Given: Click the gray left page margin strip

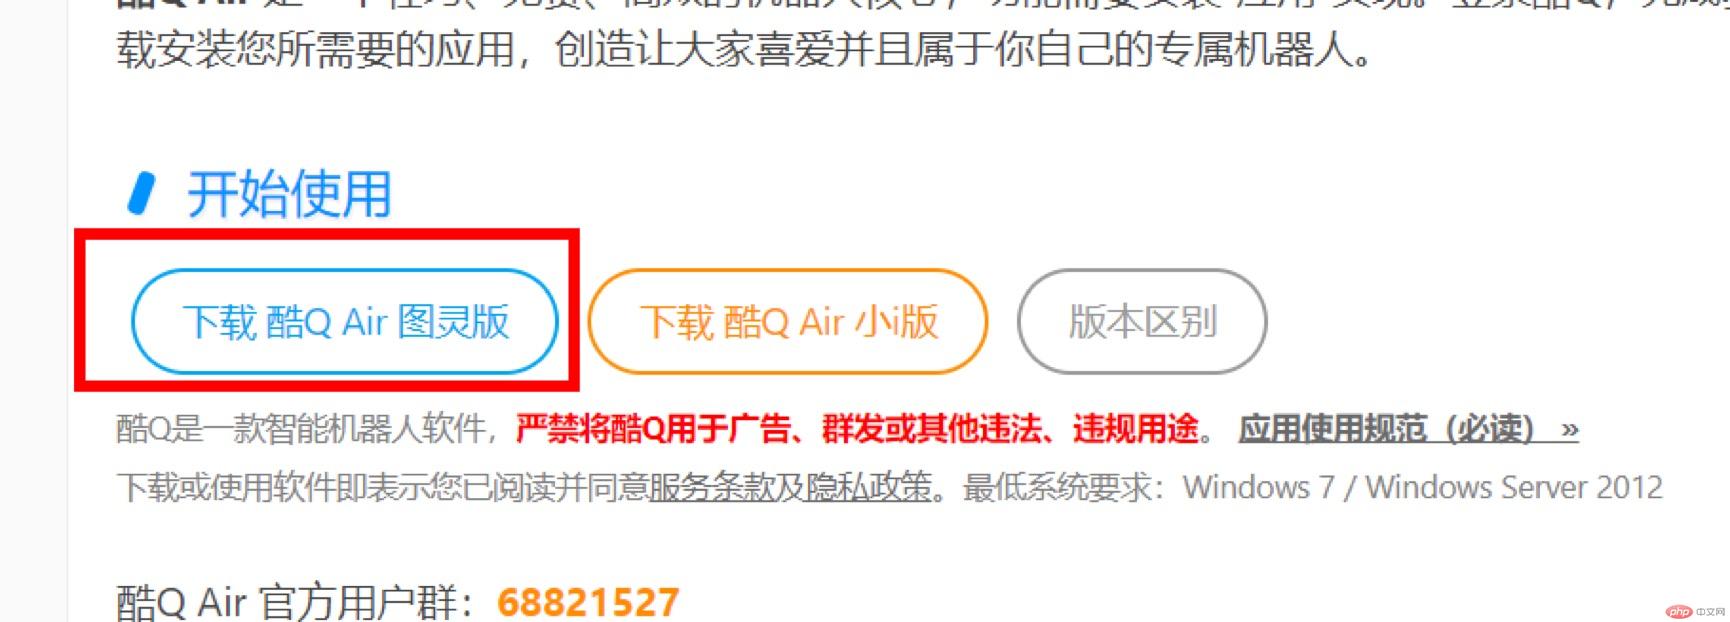Looking at the screenshot, I should (x=34, y=311).
